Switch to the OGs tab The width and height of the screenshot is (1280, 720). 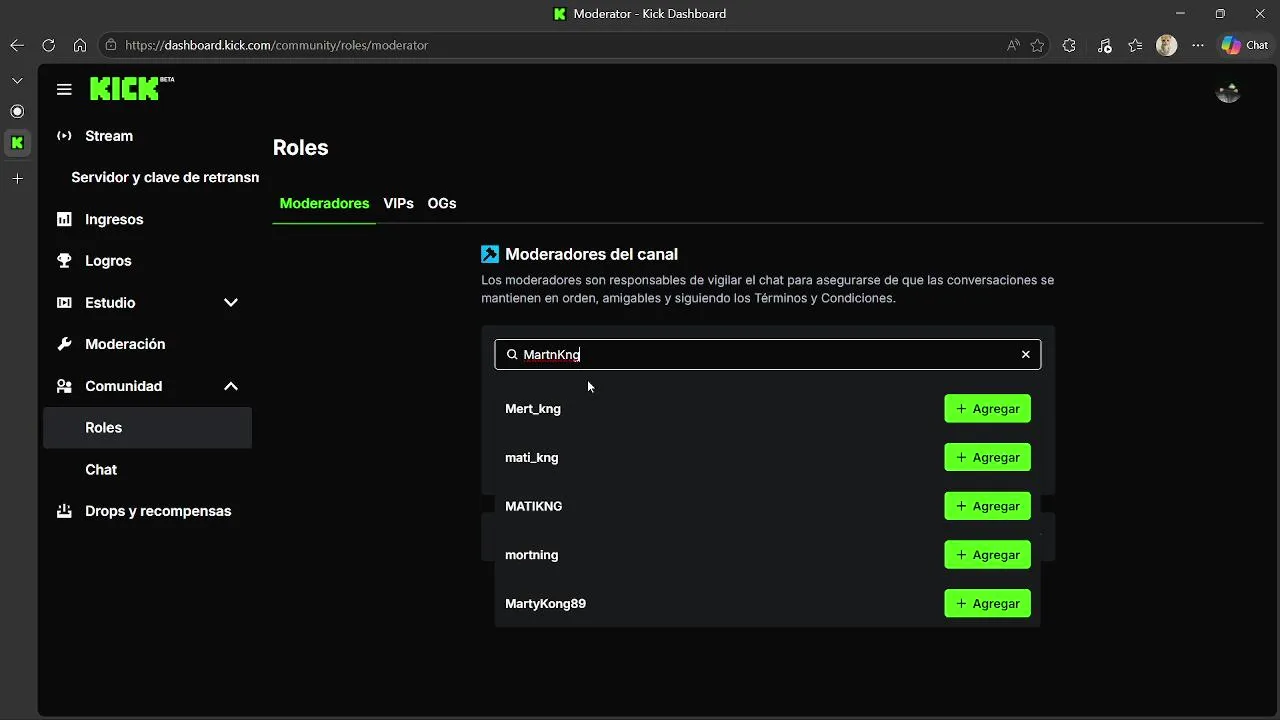(441, 203)
